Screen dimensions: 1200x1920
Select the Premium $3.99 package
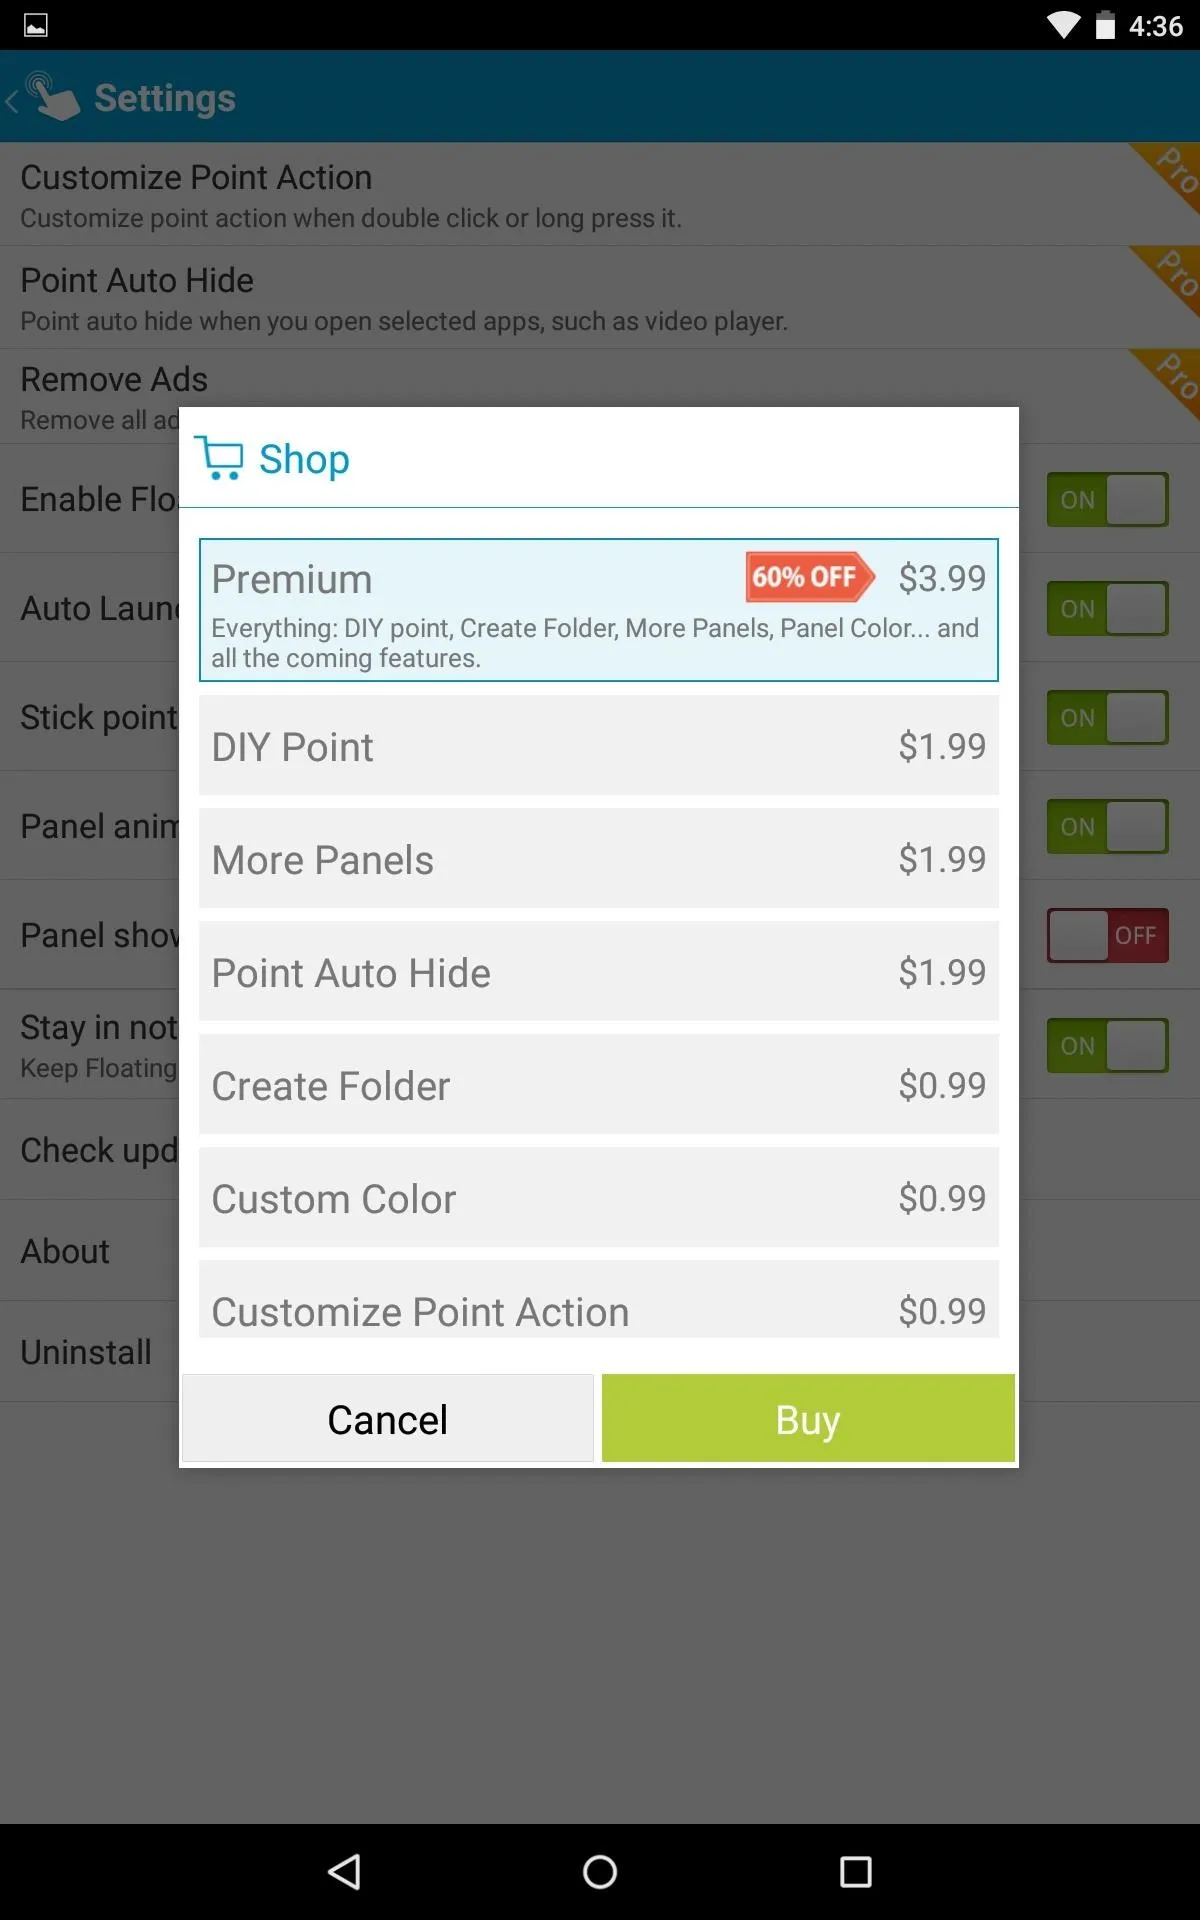tap(599, 610)
